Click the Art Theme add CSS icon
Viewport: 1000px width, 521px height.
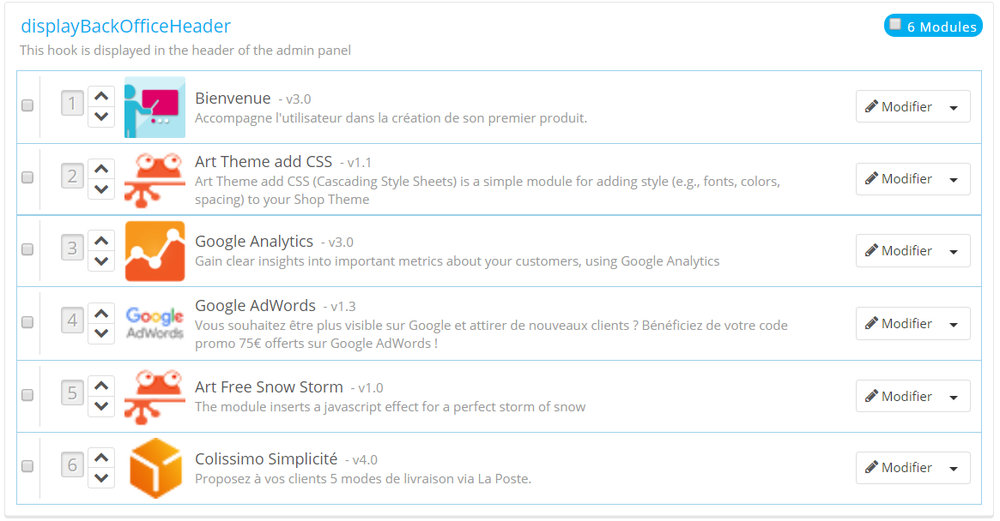click(x=155, y=179)
